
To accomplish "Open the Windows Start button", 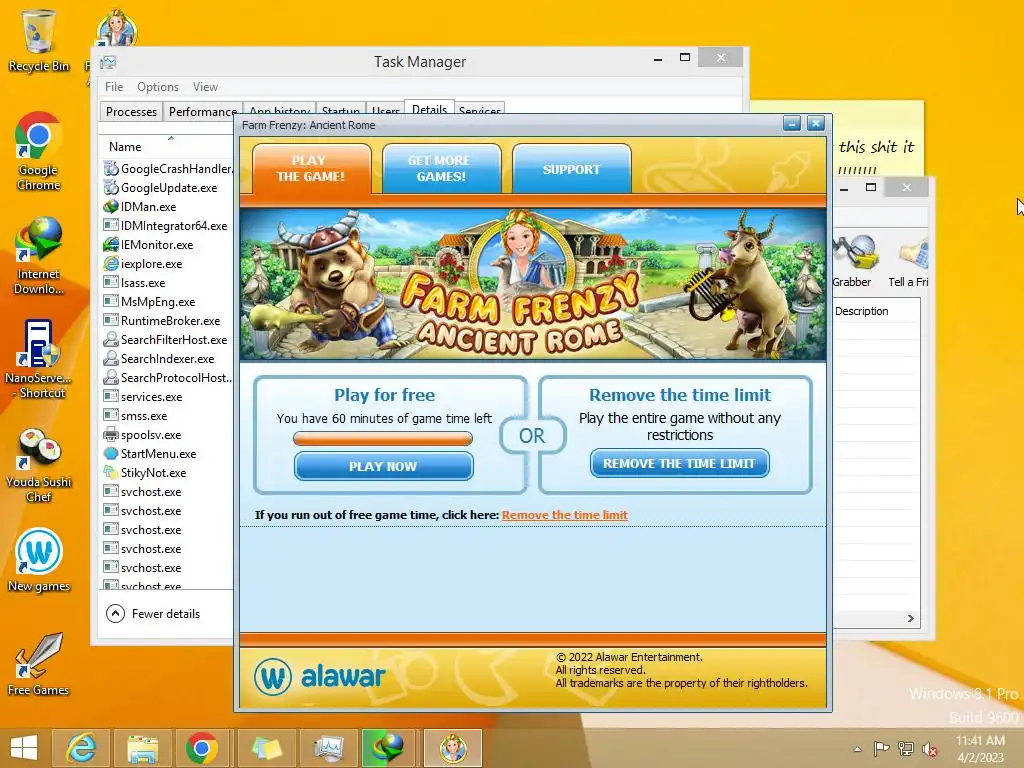I will (24, 748).
